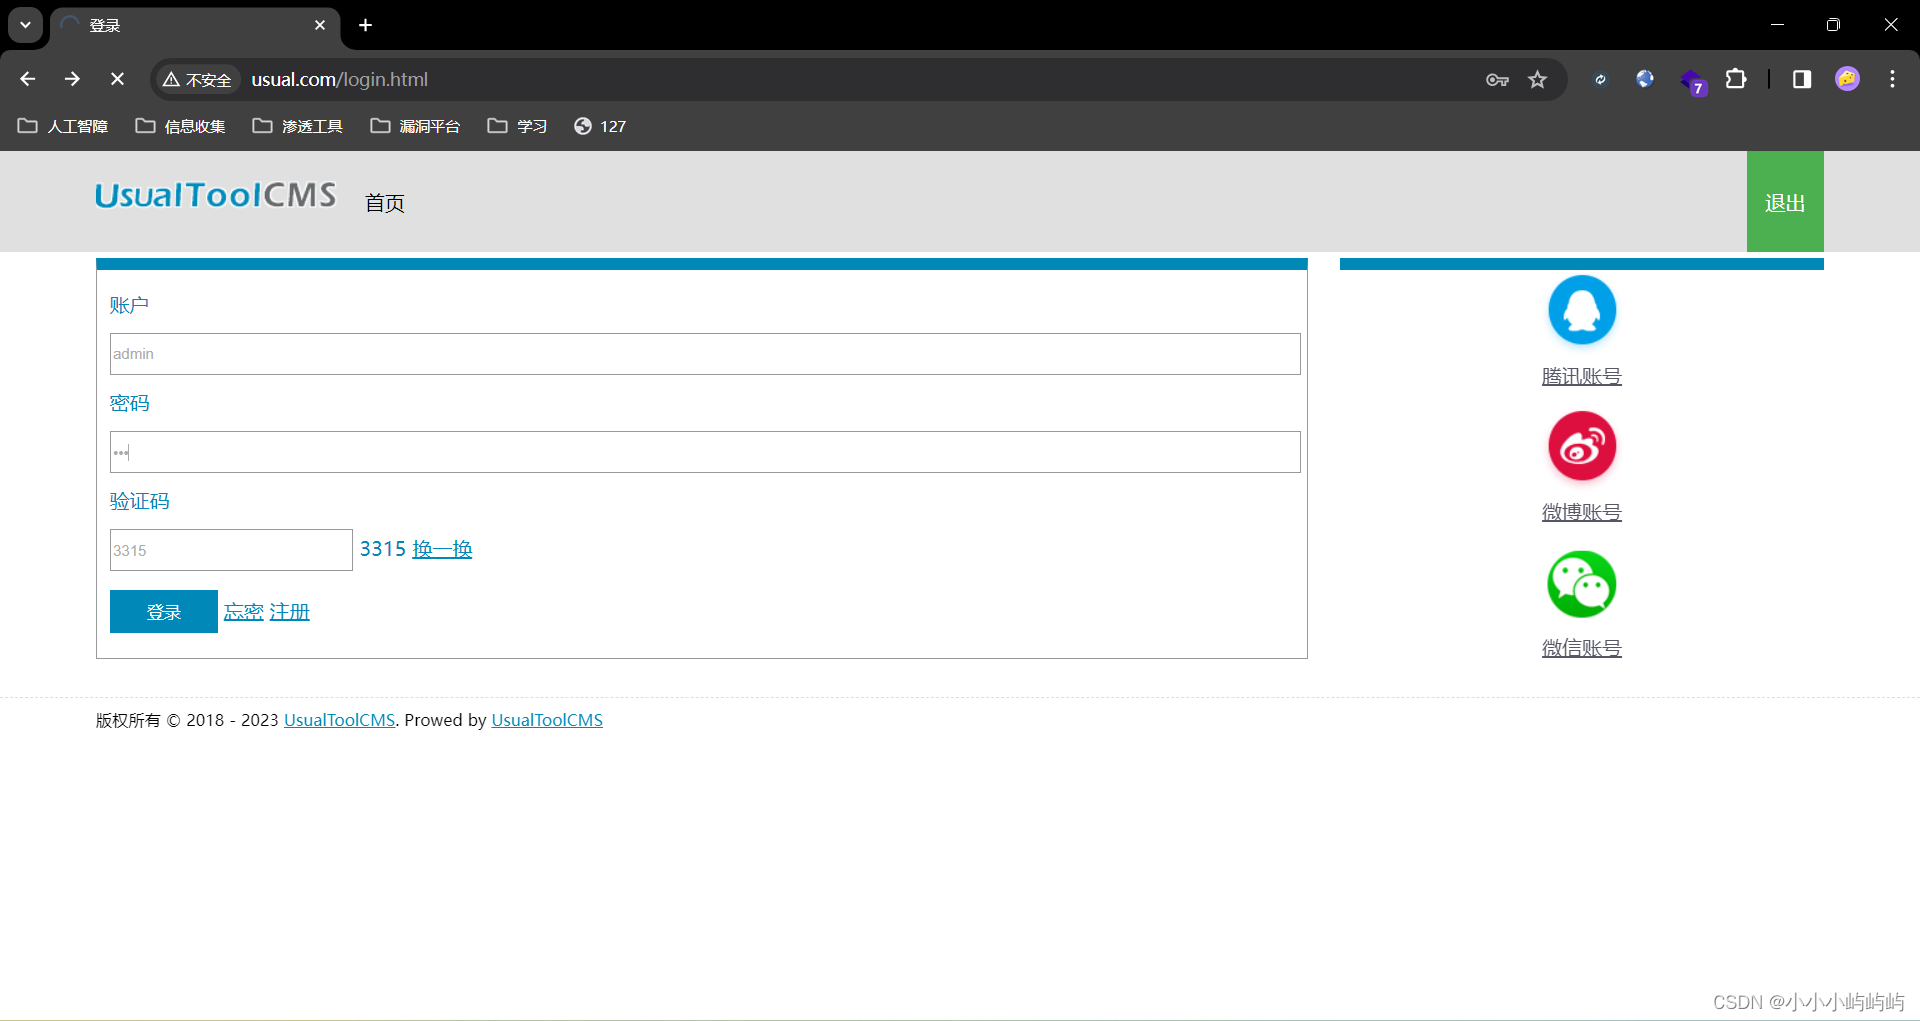Click the Weibo account icon
1920x1021 pixels.
coord(1582,446)
